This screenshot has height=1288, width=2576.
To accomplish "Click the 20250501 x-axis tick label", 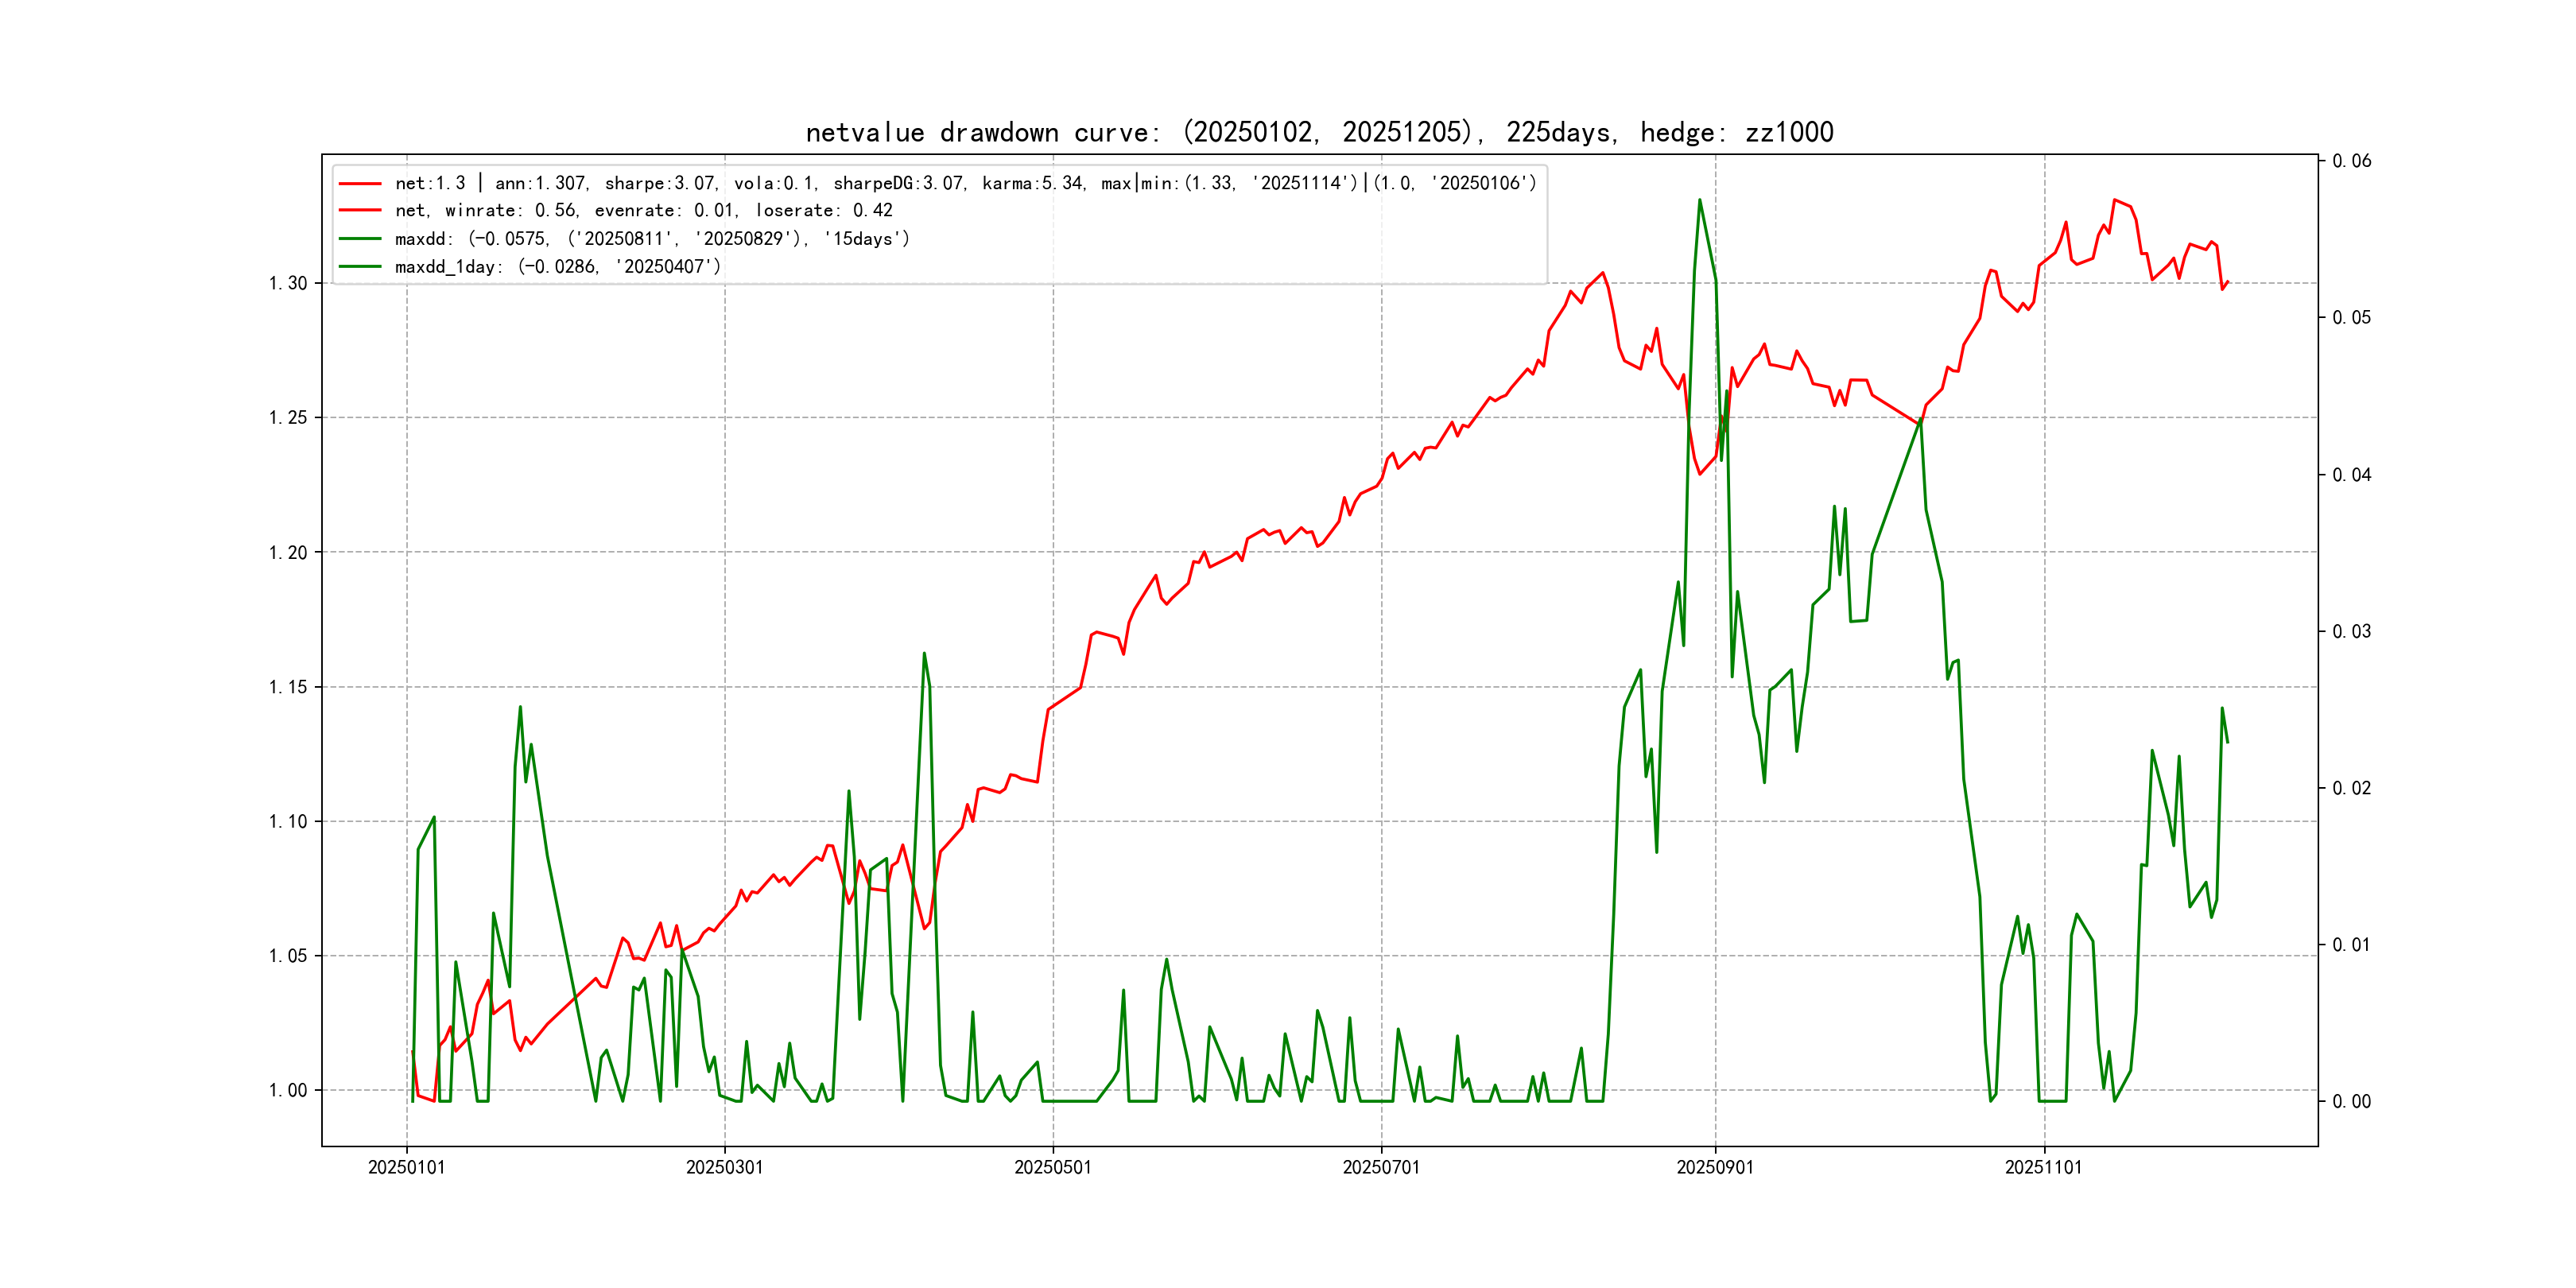I will point(1052,1167).
